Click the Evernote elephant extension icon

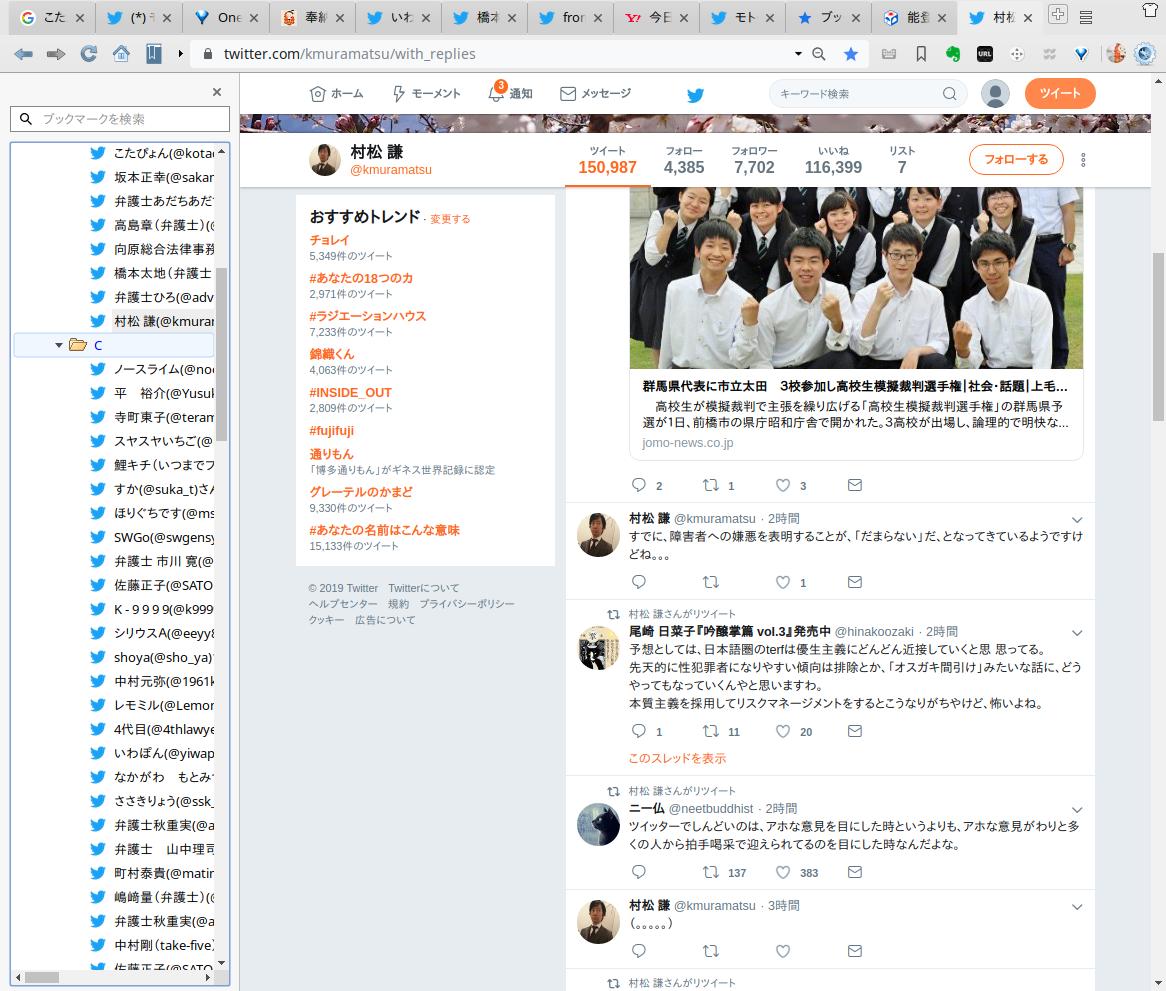tap(953, 54)
